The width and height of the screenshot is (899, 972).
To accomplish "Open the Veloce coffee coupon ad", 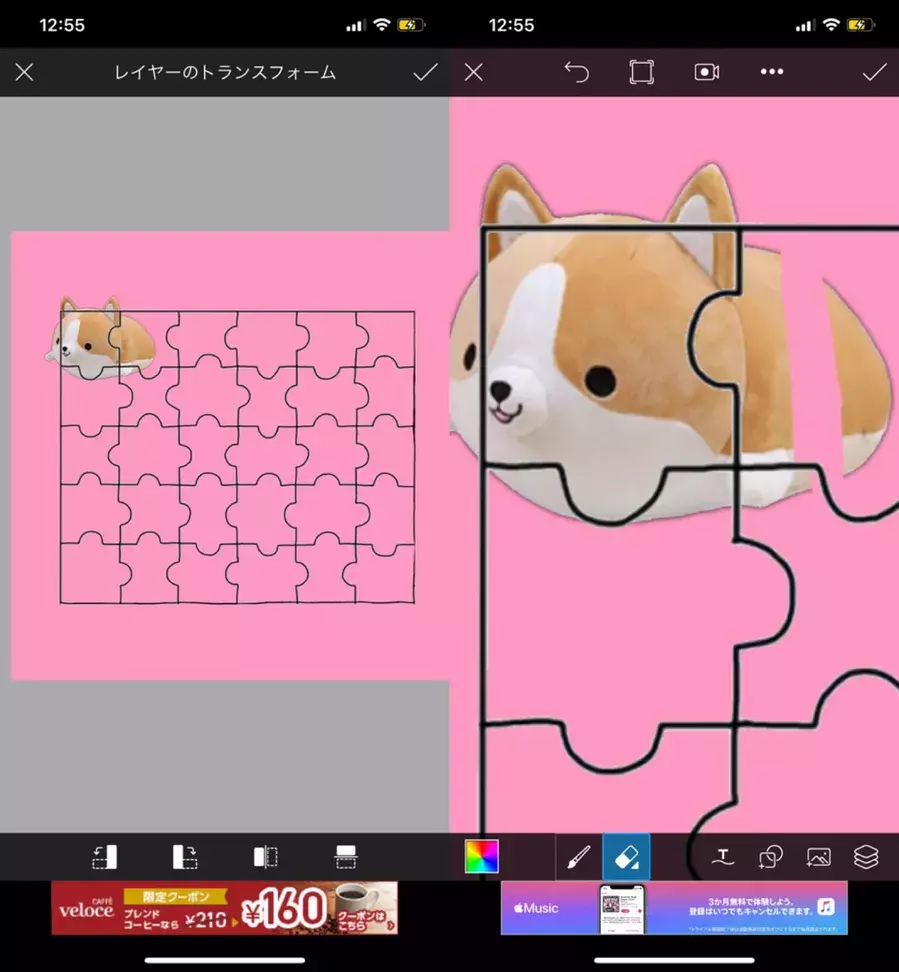I will coord(224,908).
